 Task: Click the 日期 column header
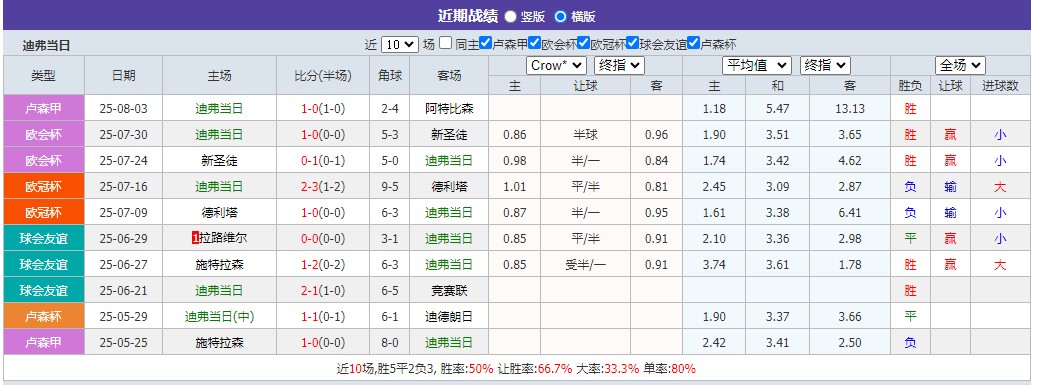124,75
